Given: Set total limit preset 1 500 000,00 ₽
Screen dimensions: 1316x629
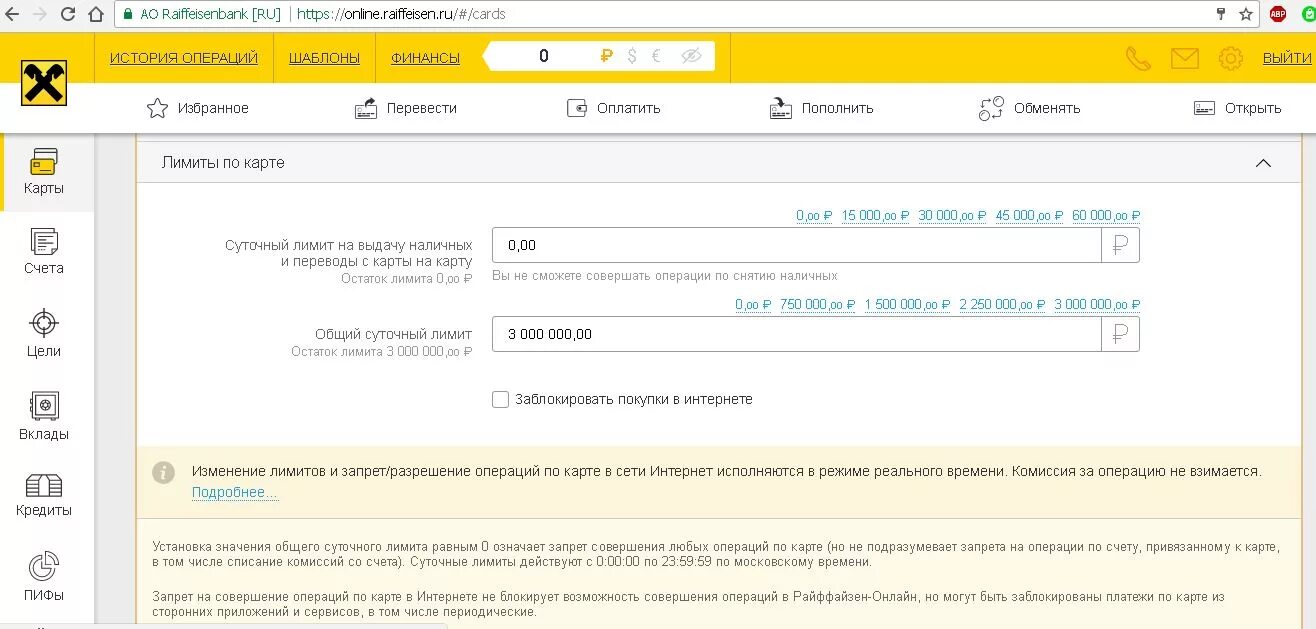Looking at the screenshot, I should click(907, 304).
